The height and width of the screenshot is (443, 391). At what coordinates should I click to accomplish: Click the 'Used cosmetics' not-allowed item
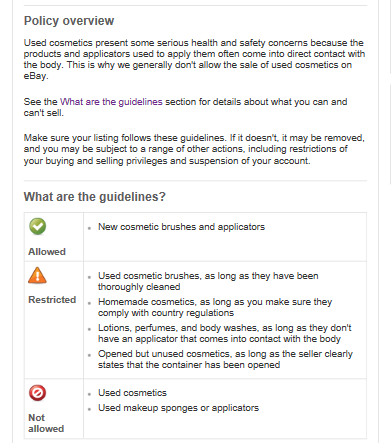click(132, 393)
